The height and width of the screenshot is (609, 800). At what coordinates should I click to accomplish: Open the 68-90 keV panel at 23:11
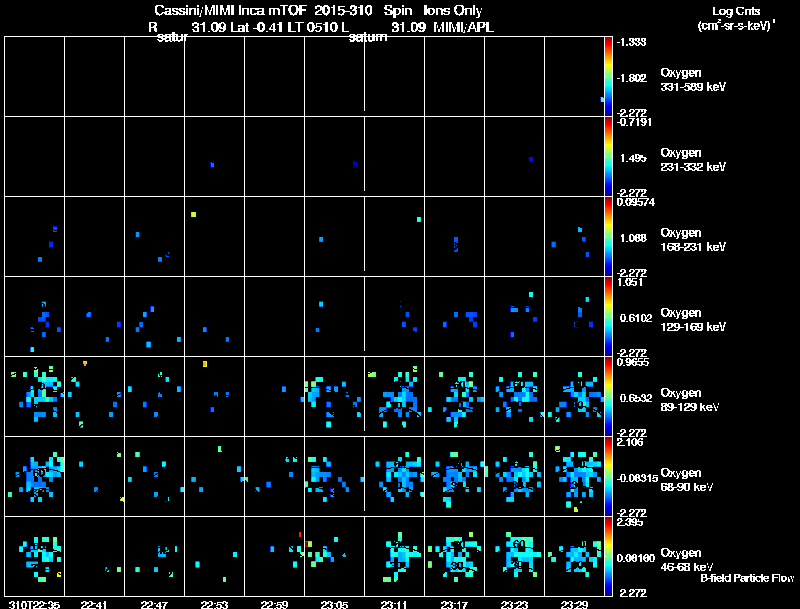(x=394, y=476)
